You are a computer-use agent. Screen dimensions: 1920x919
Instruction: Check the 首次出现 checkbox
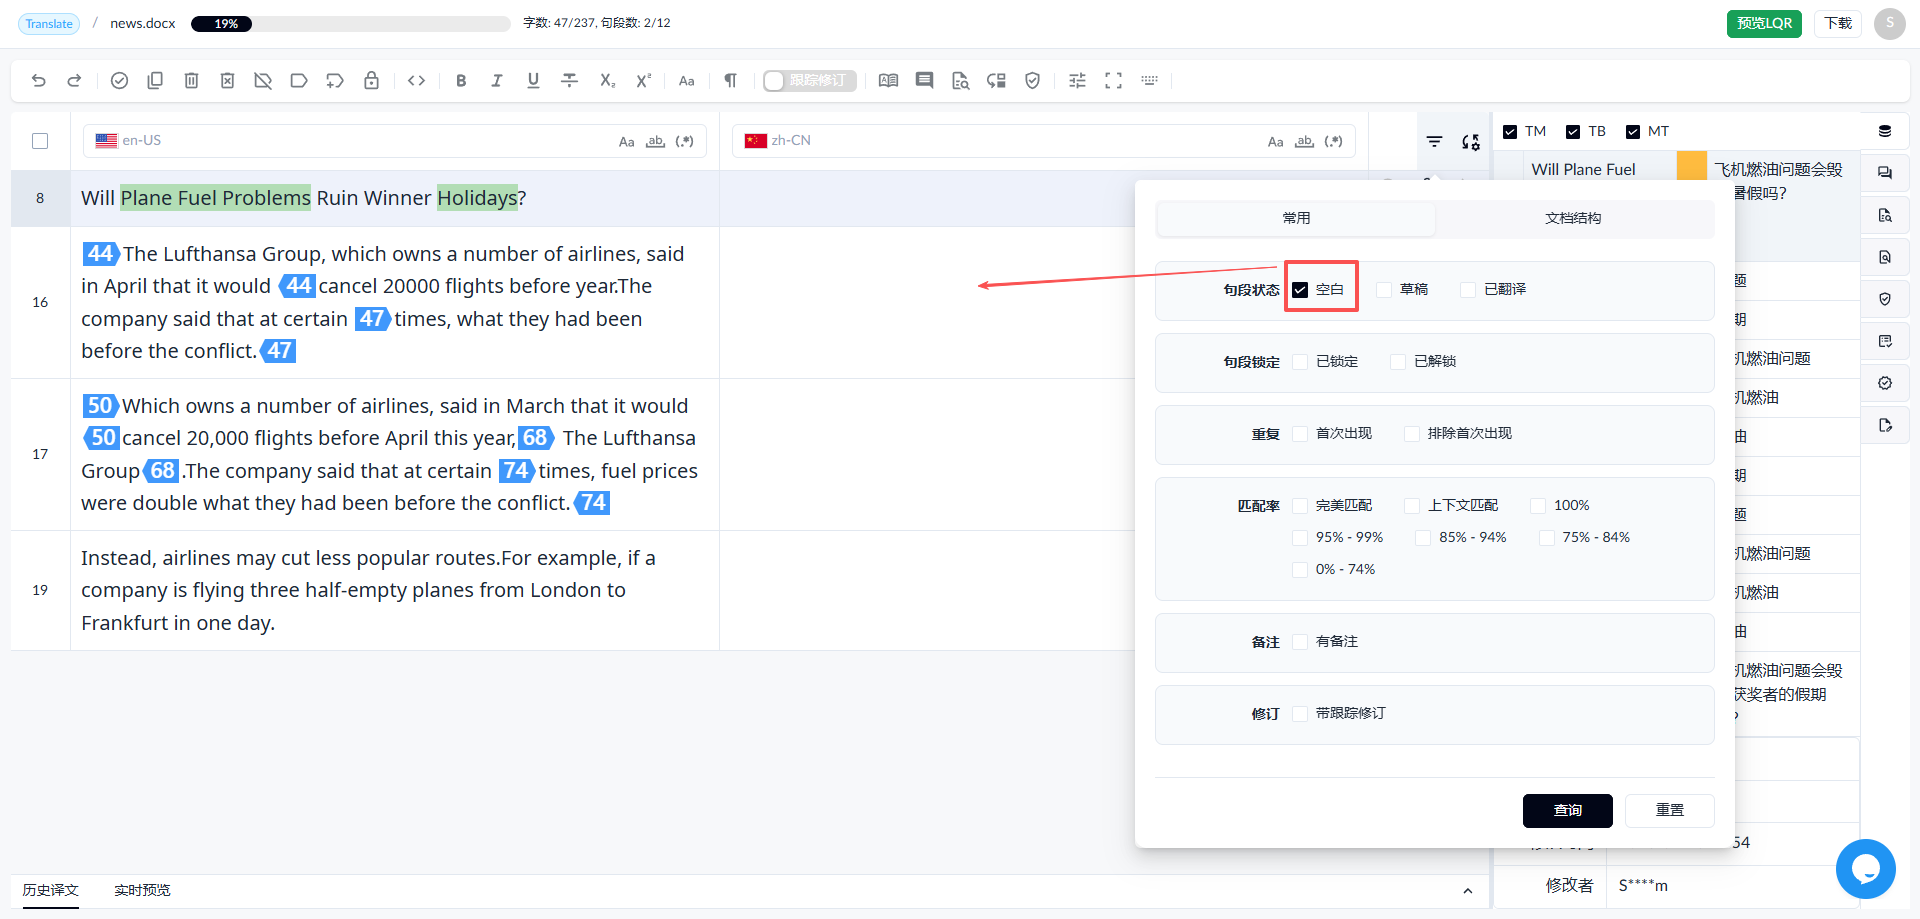coord(1300,434)
